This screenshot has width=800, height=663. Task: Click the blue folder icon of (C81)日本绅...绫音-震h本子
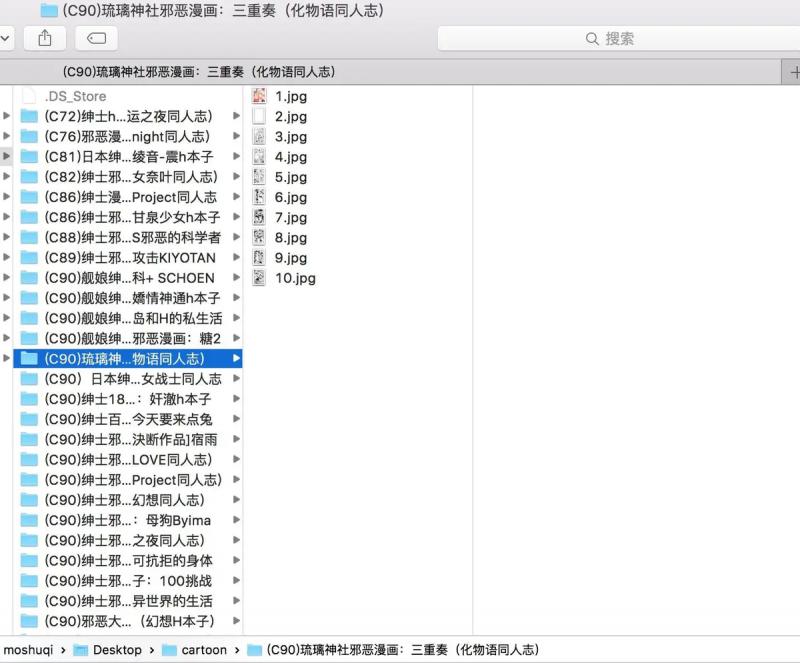pyautogui.click(x=30, y=157)
